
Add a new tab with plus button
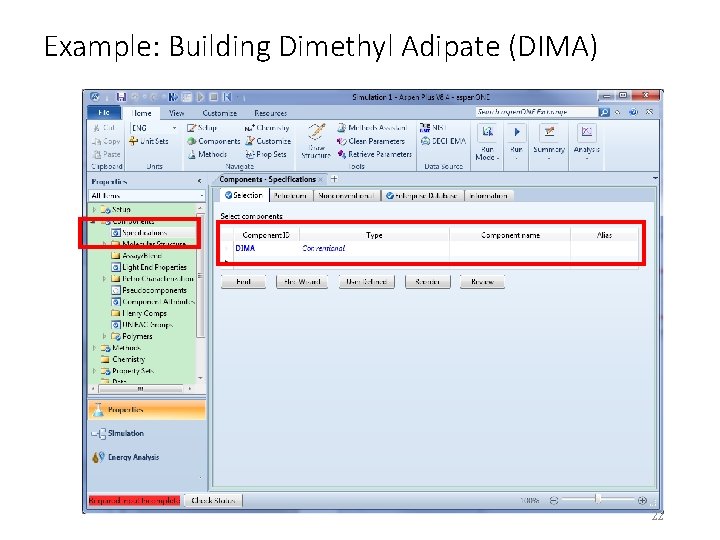(334, 179)
